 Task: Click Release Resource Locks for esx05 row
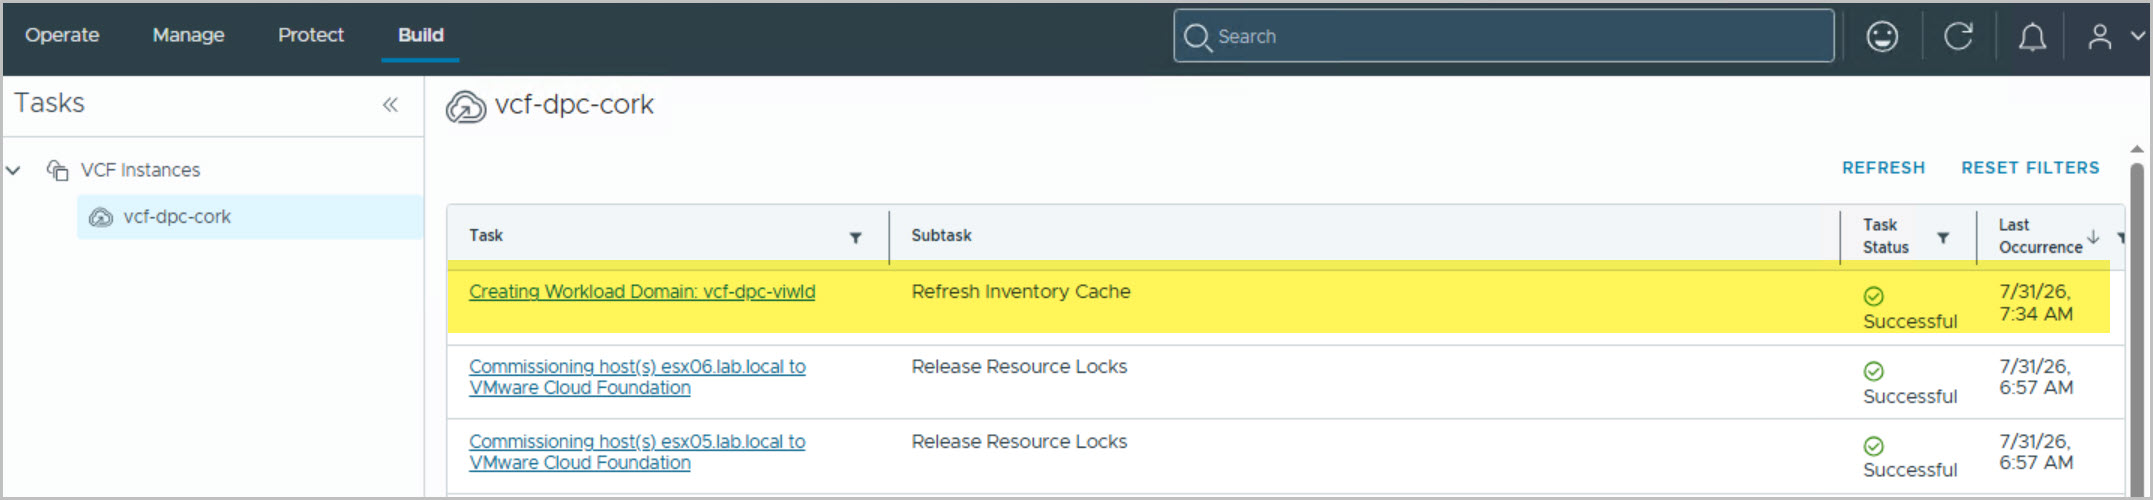tap(1019, 442)
